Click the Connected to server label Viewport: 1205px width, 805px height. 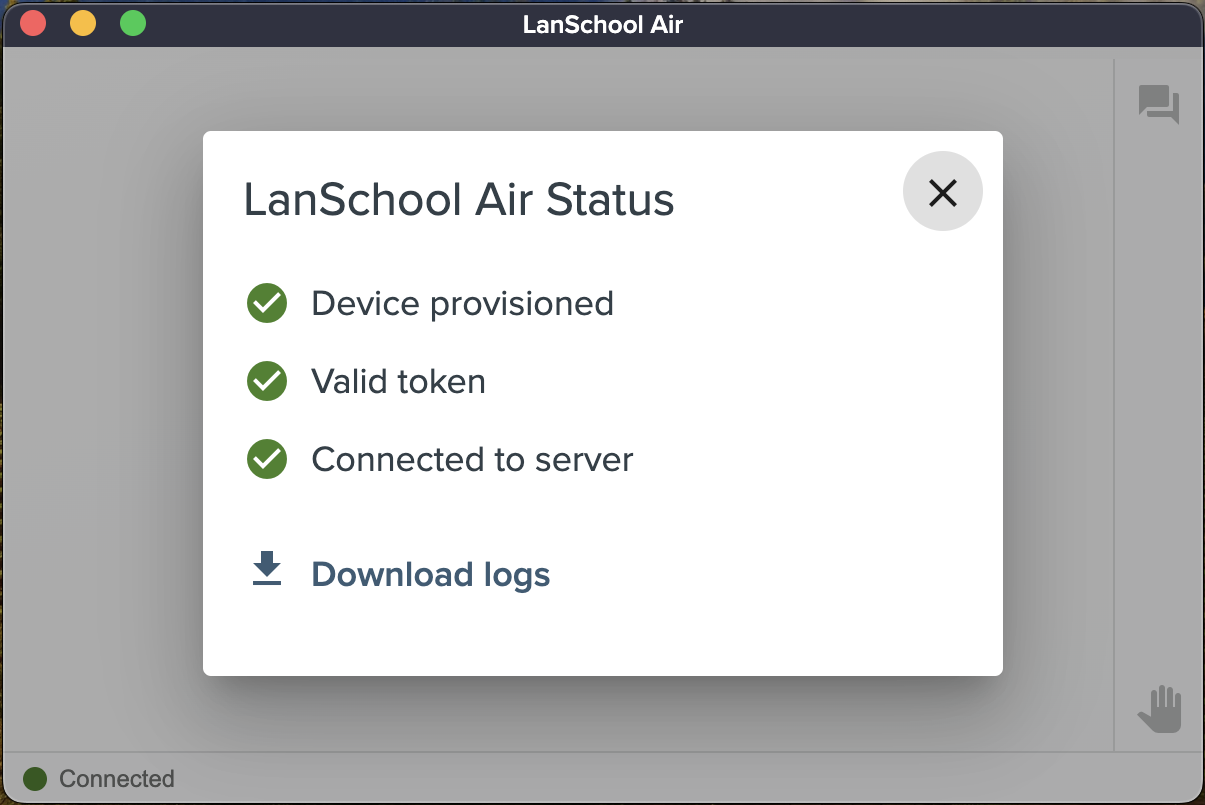(472, 459)
